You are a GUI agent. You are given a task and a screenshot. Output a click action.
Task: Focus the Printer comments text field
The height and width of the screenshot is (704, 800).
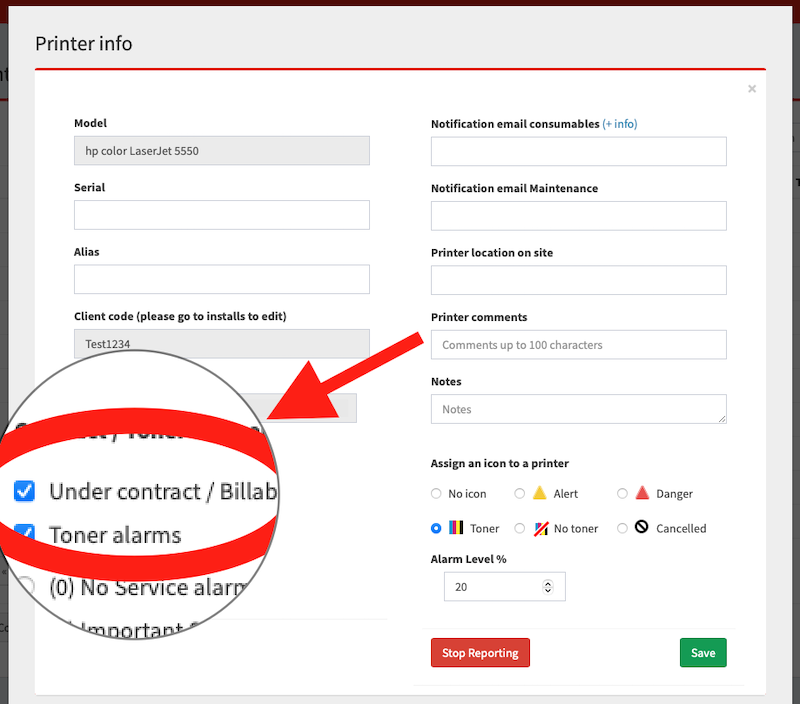point(578,345)
